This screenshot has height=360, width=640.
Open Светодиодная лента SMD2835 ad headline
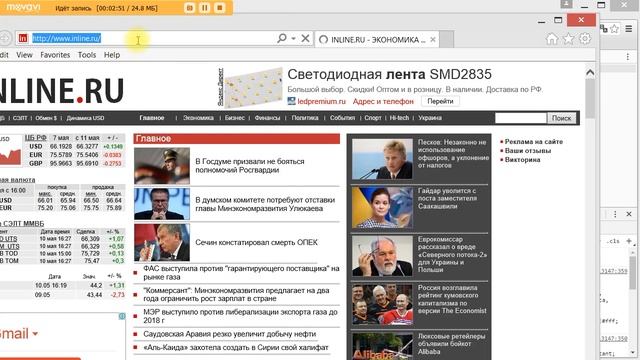pos(389,74)
